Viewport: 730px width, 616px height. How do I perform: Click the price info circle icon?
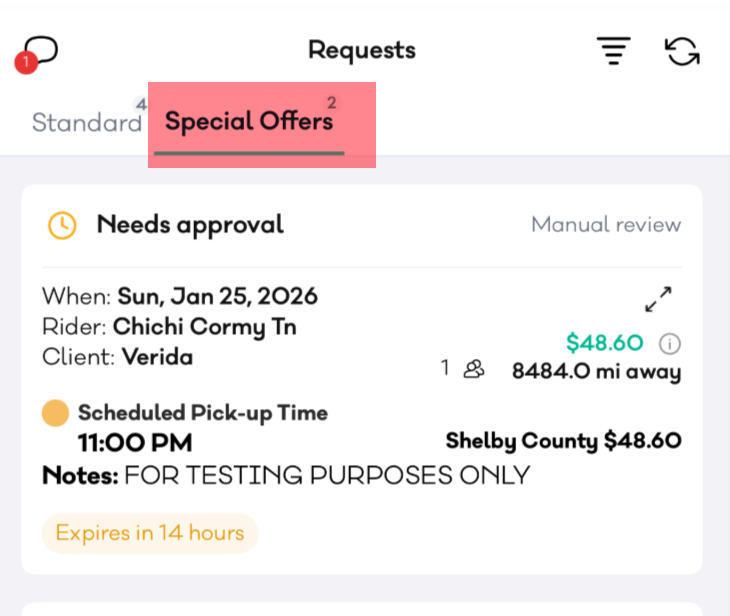coord(670,344)
